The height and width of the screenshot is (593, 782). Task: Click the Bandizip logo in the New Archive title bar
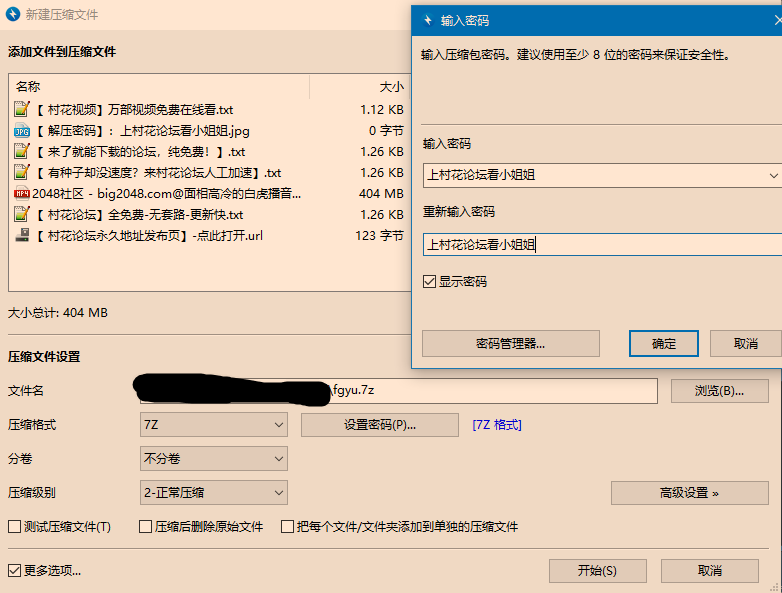point(12,14)
